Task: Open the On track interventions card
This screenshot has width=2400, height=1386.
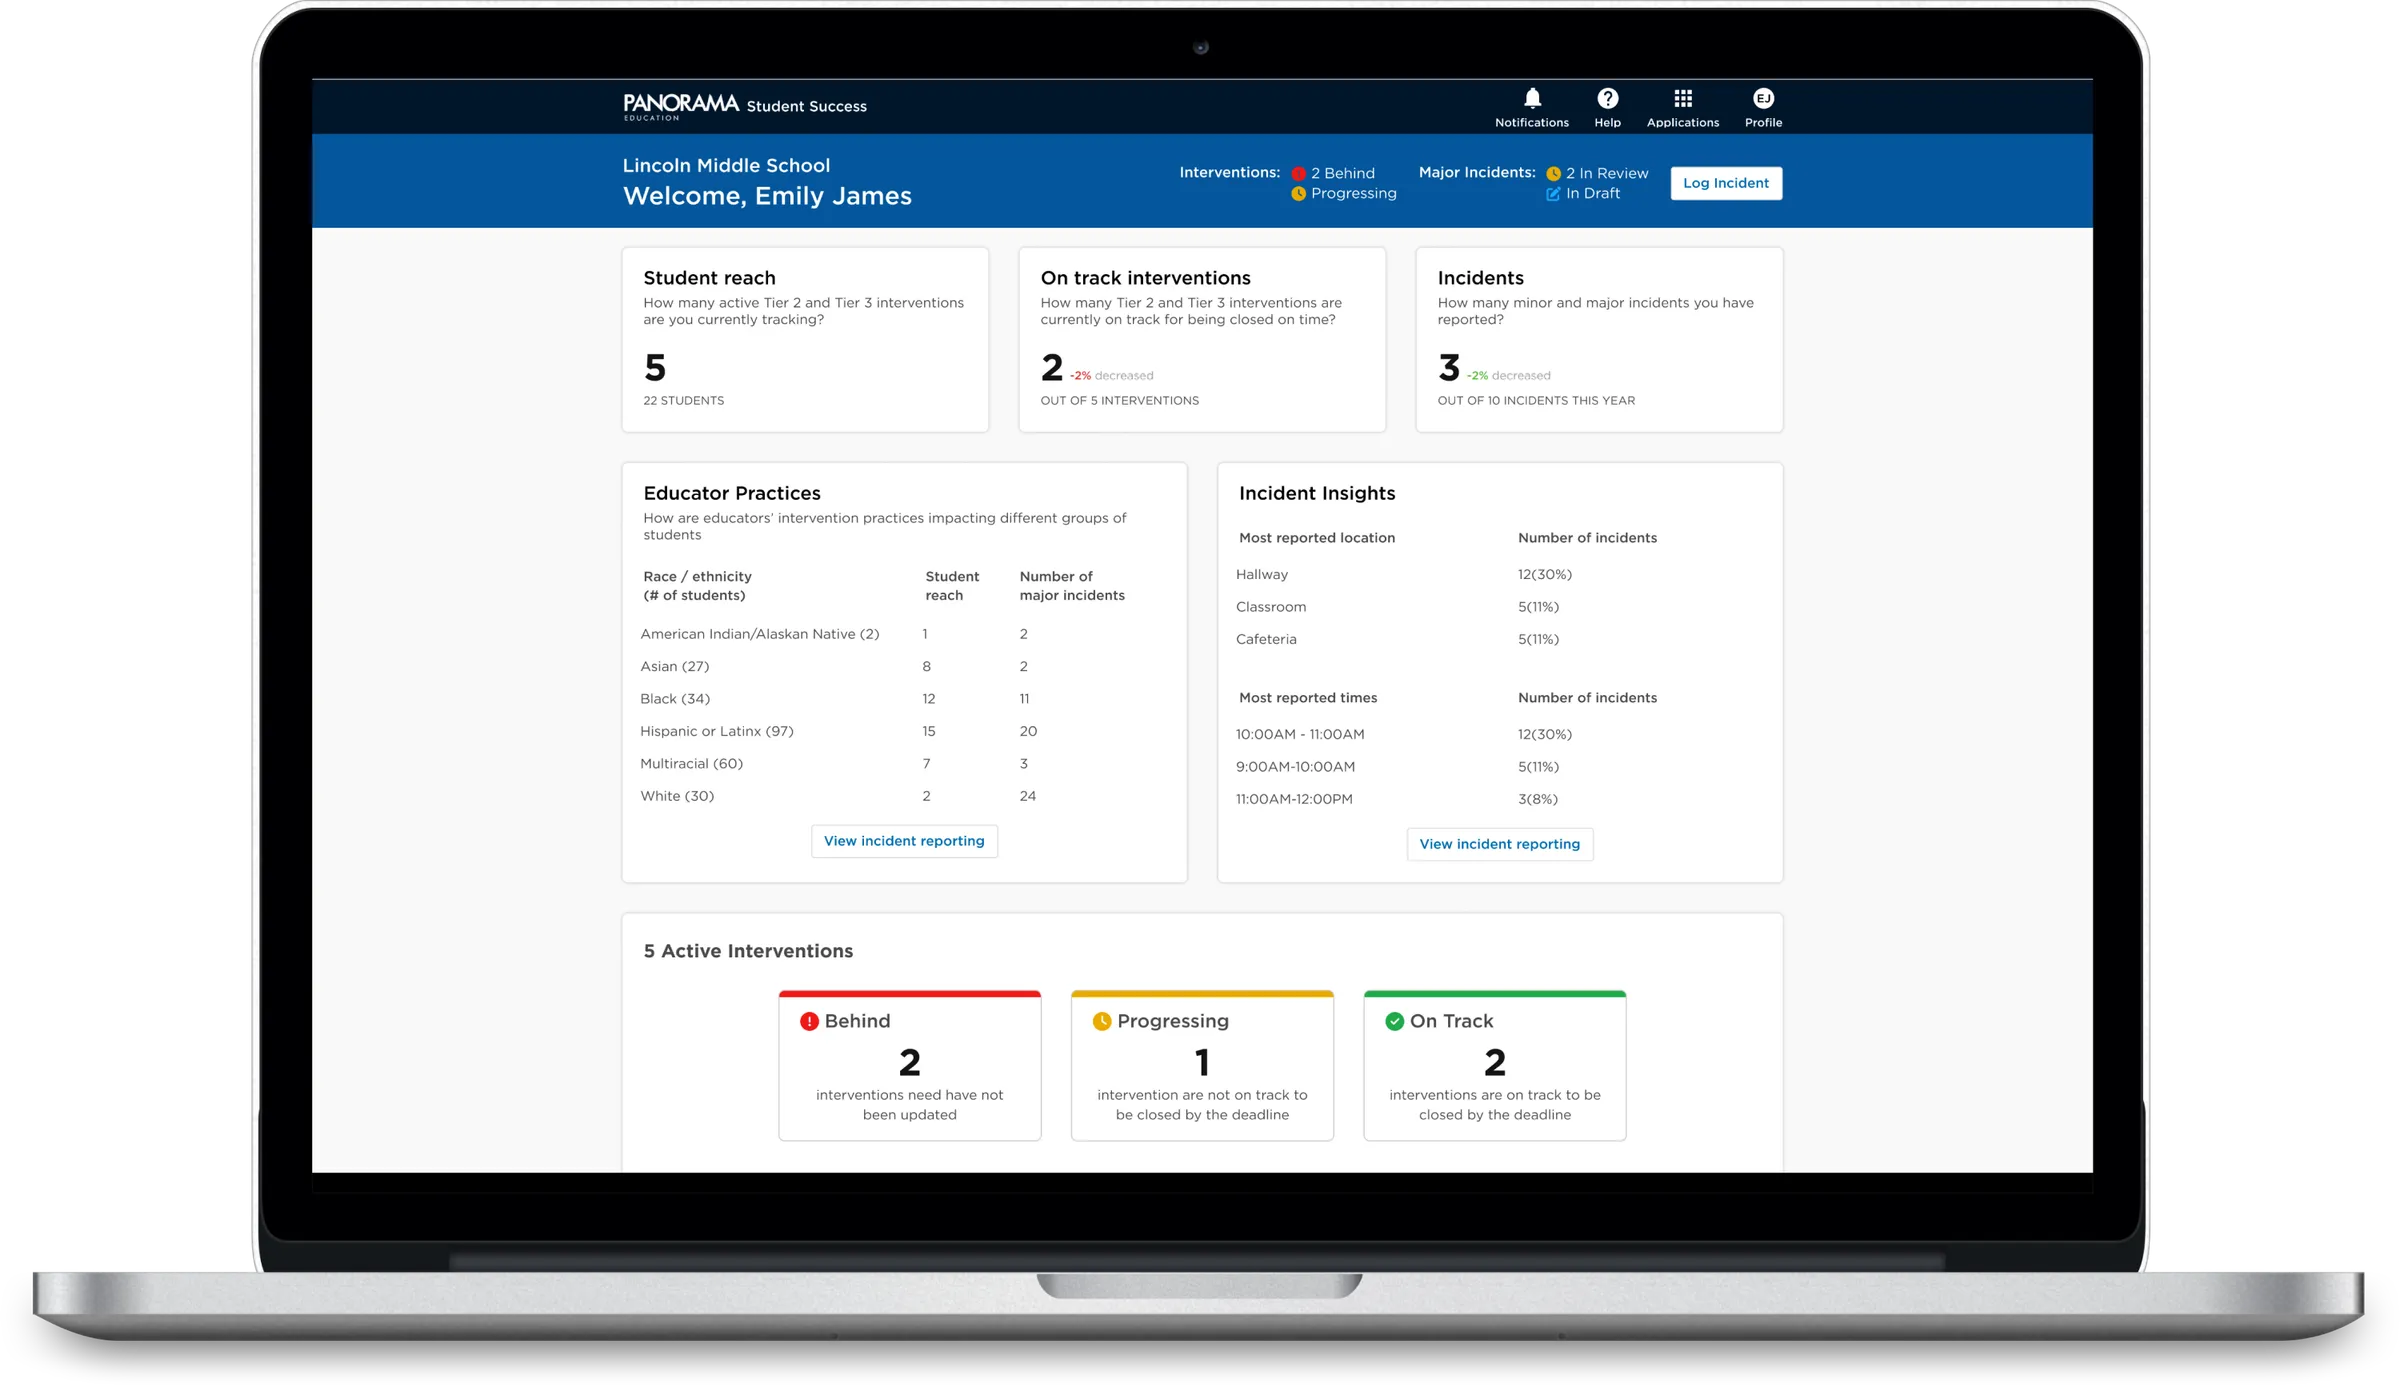Action: tap(1202, 340)
